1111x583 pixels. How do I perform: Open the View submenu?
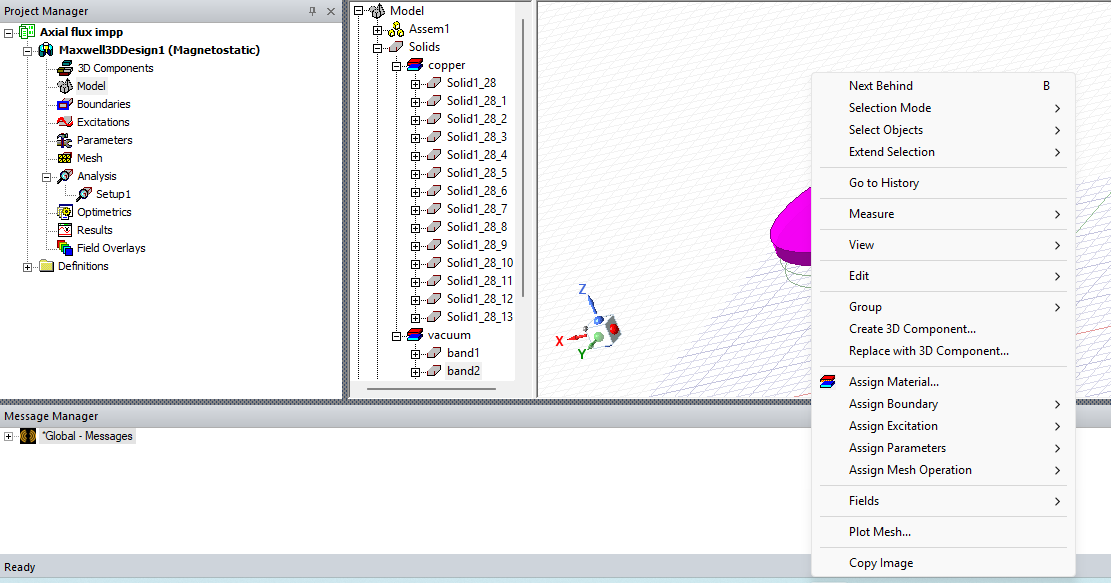(x=943, y=245)
